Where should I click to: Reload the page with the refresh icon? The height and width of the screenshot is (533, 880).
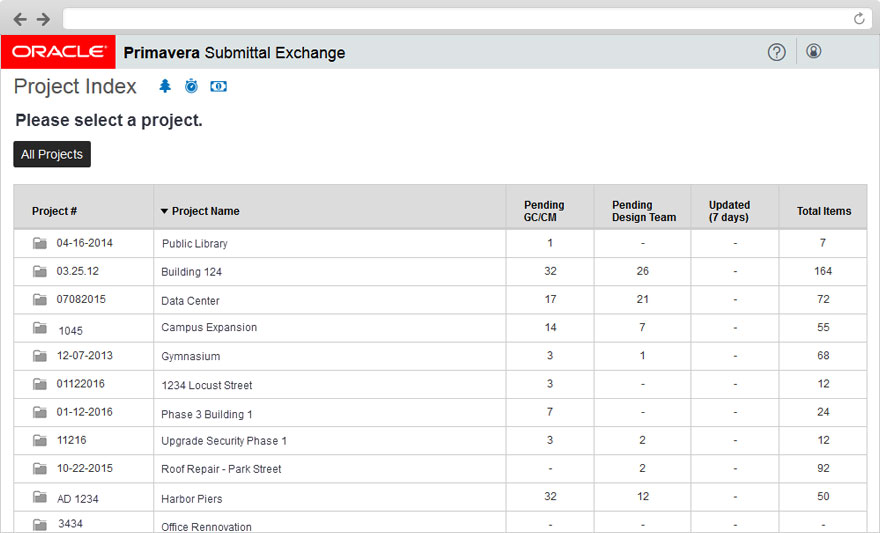tap(859, 19)
